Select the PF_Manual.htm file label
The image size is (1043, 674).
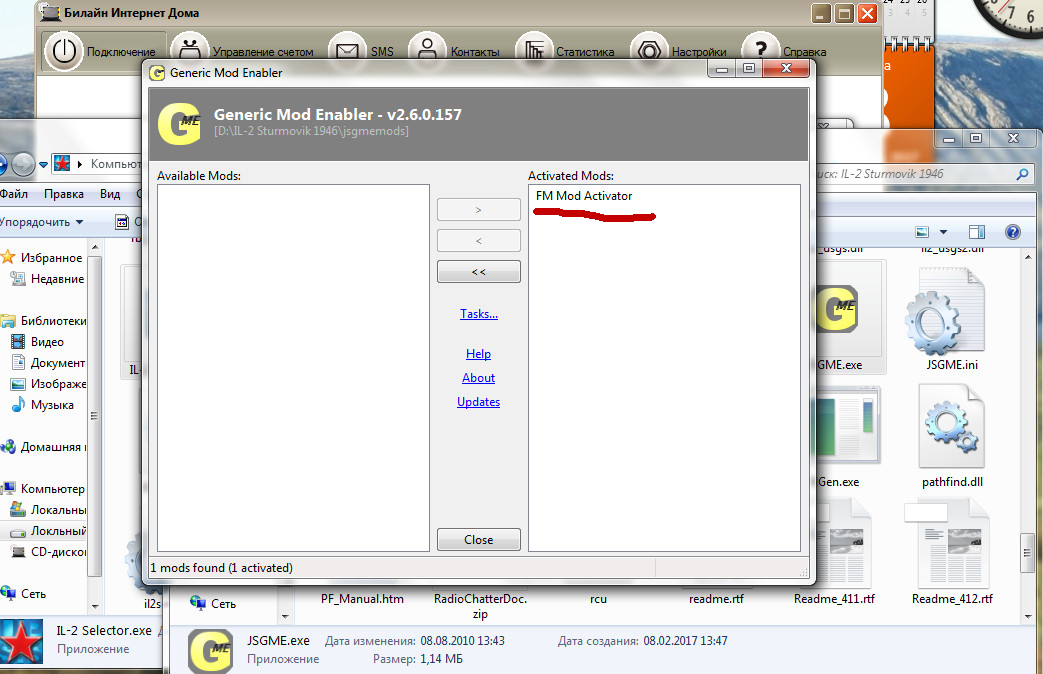pyautogui.click(x=362, y=599)
